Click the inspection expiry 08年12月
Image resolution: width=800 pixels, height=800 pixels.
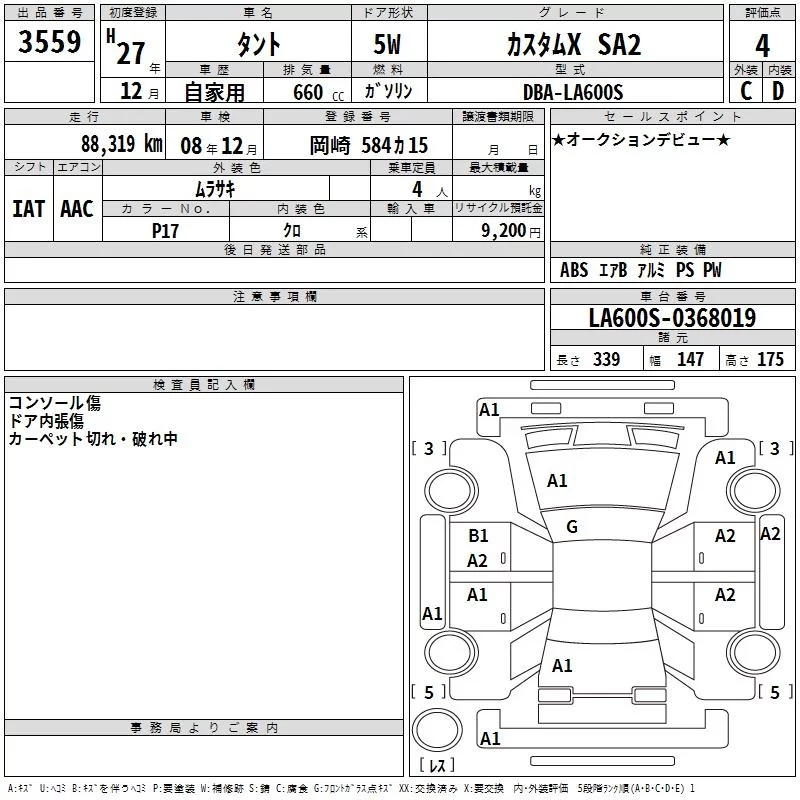[x=219, y=146]
